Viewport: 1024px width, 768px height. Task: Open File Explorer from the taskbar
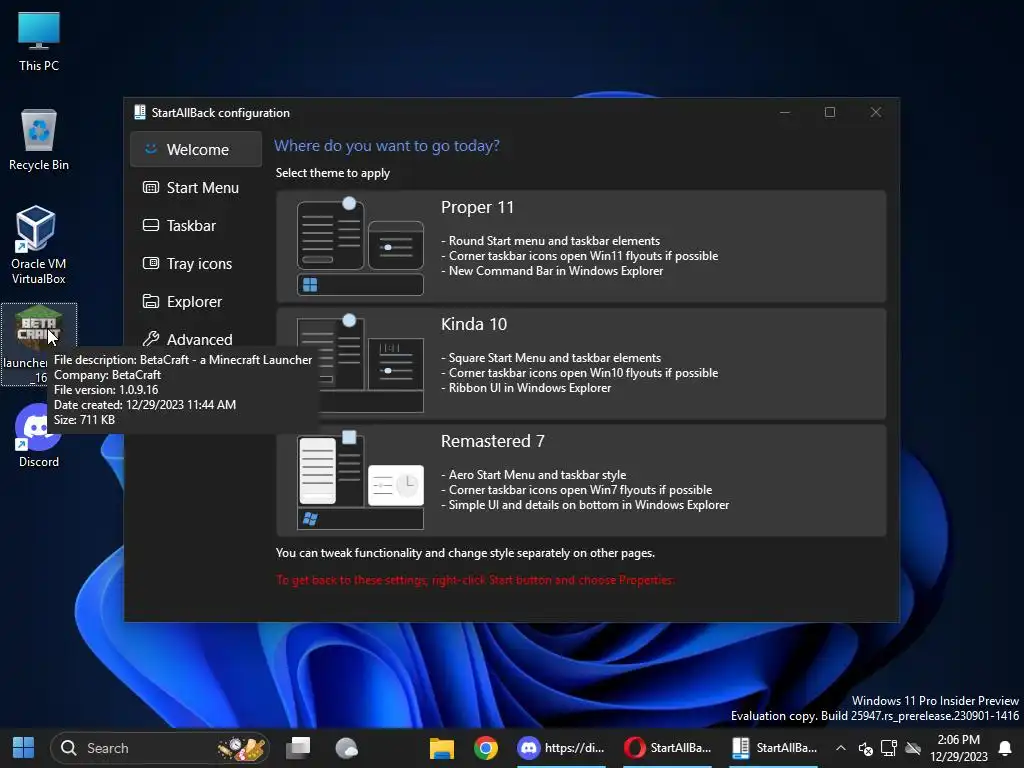(x=441, y=748)
